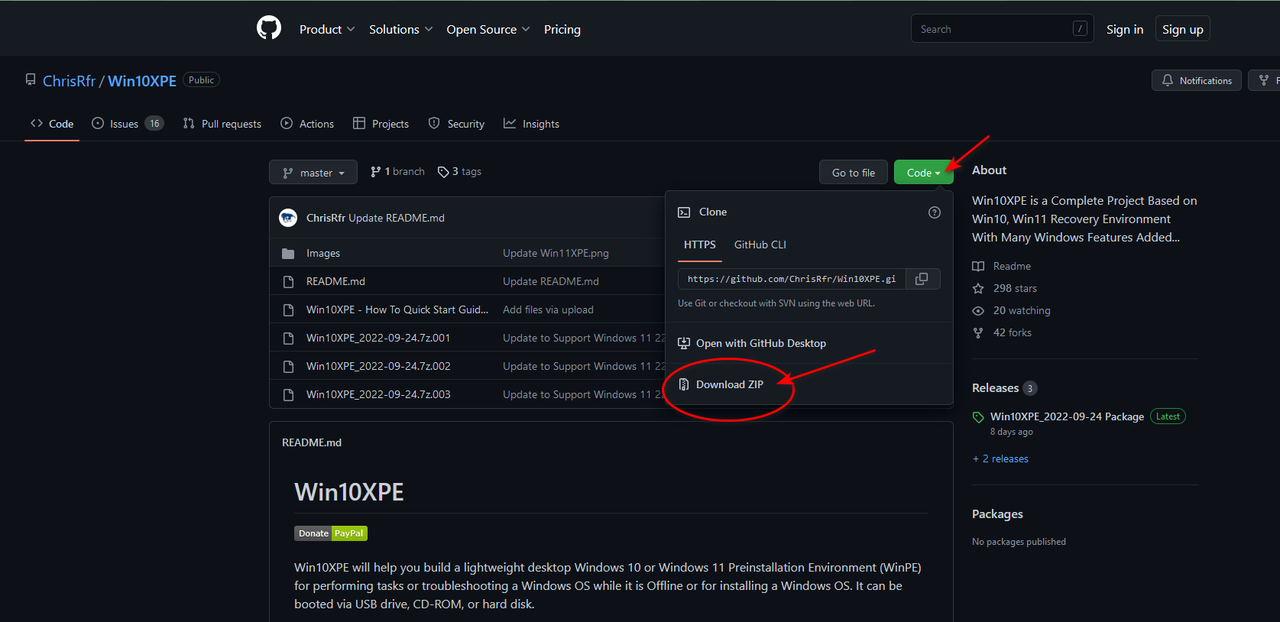Screen dimensions: 1280x622
Task: View the 3 tags link
Action: 460,172
